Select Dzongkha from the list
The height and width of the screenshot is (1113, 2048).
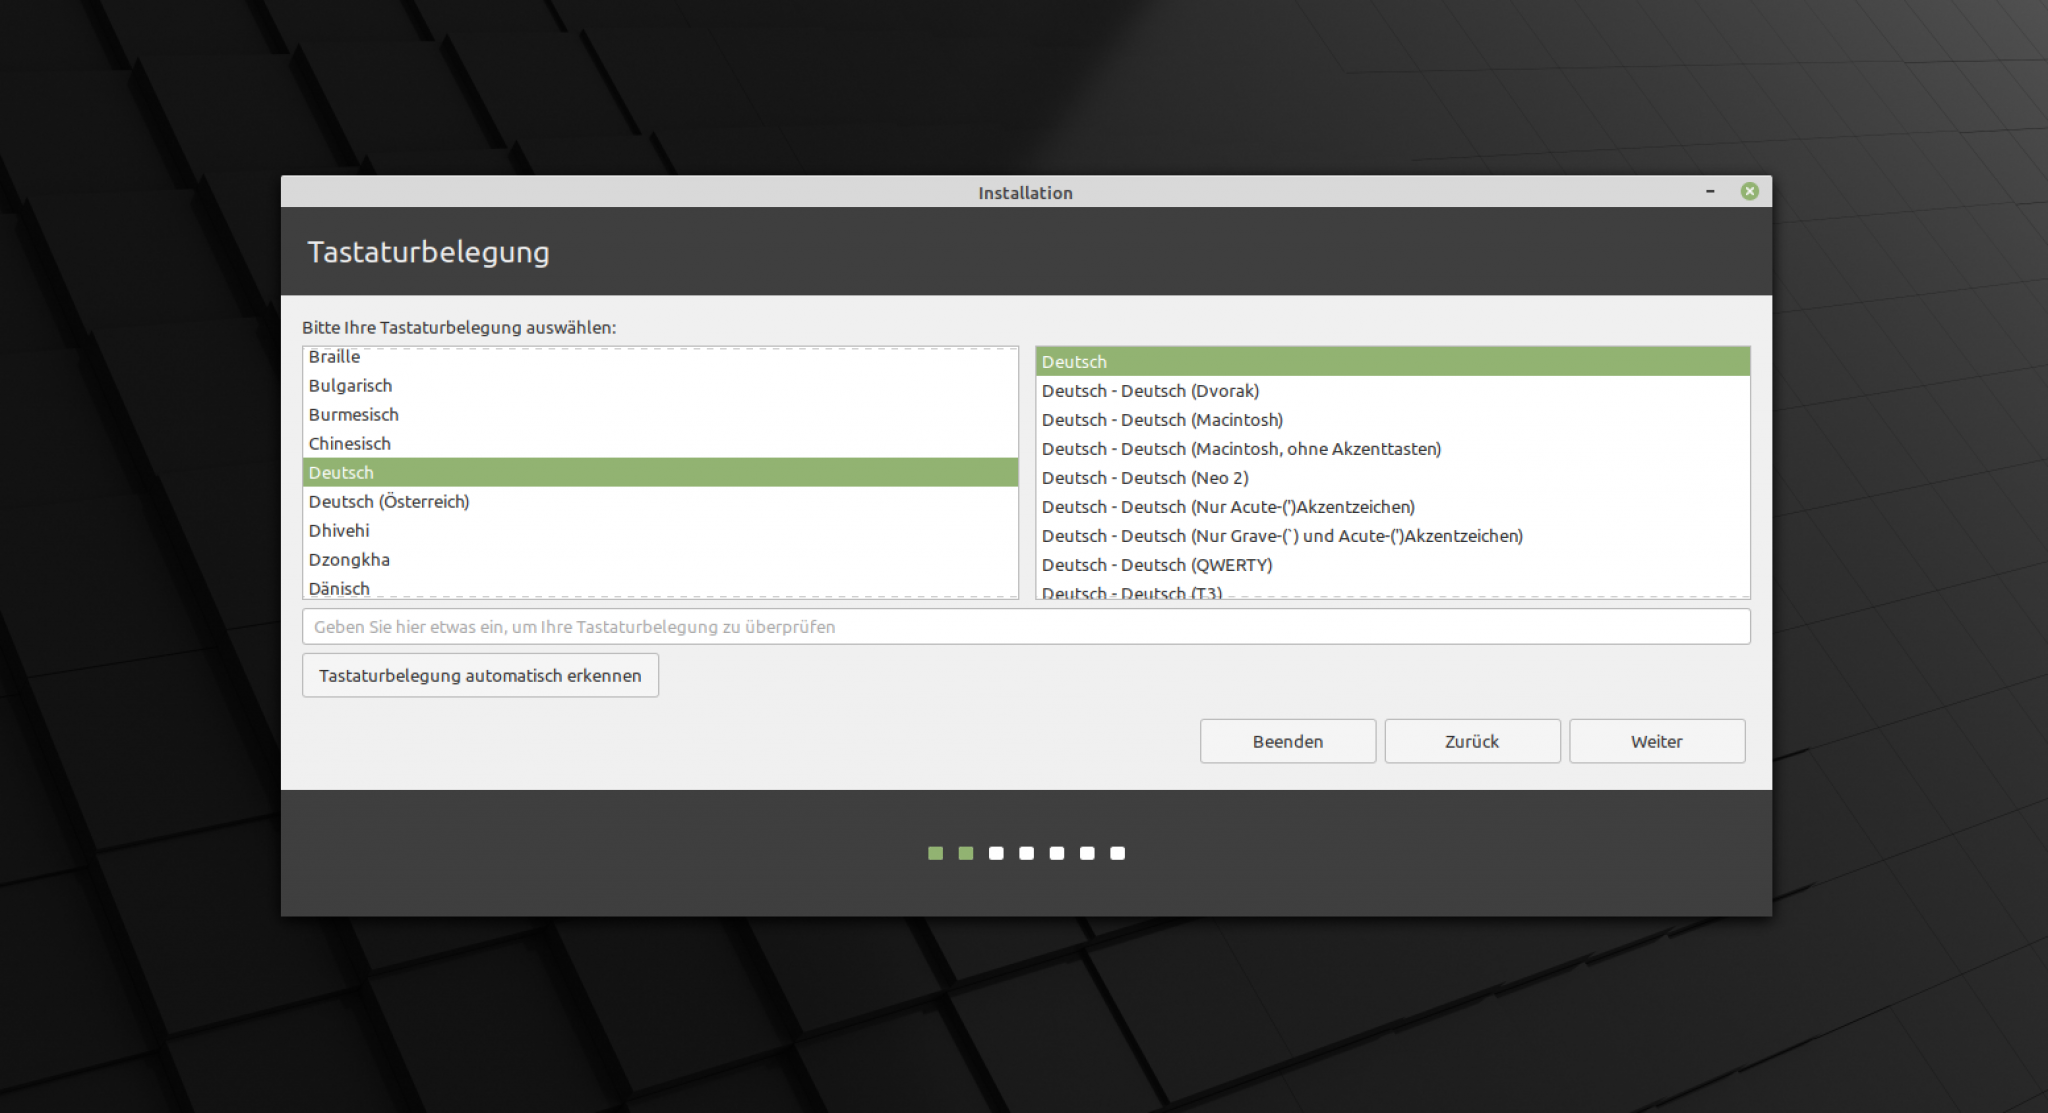pyautogui.click(x=660, y=560)
